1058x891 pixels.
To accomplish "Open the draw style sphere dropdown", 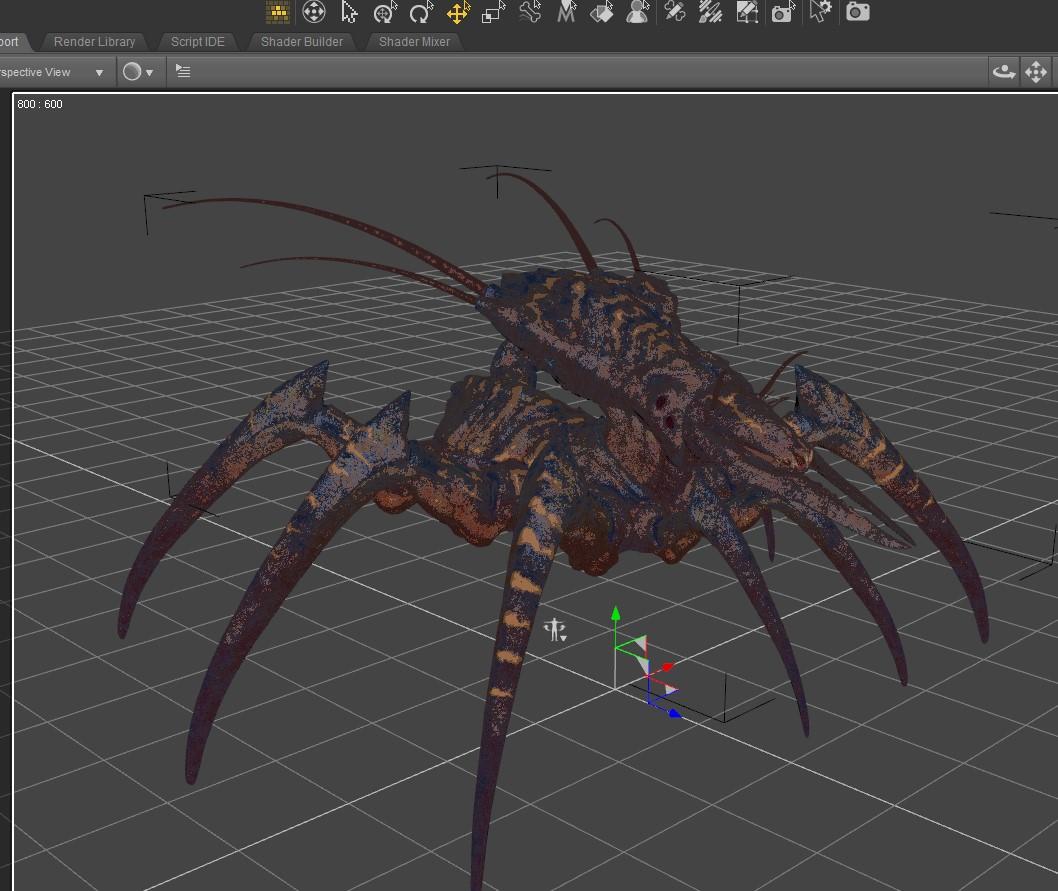I will tap(138, 72).
